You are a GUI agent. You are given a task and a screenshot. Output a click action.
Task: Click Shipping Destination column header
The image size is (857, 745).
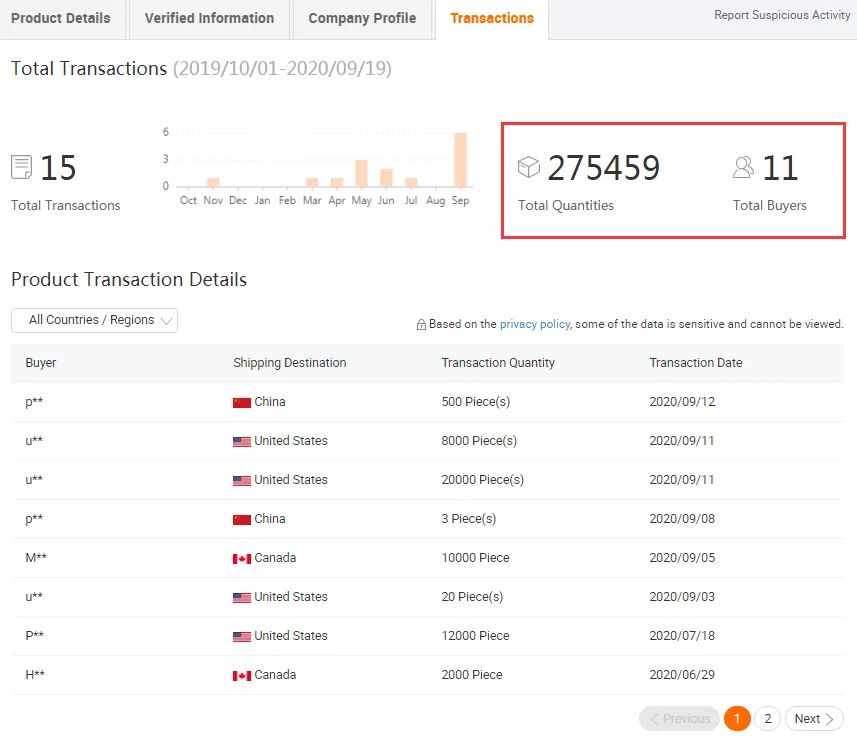click(x=290, y=363)
